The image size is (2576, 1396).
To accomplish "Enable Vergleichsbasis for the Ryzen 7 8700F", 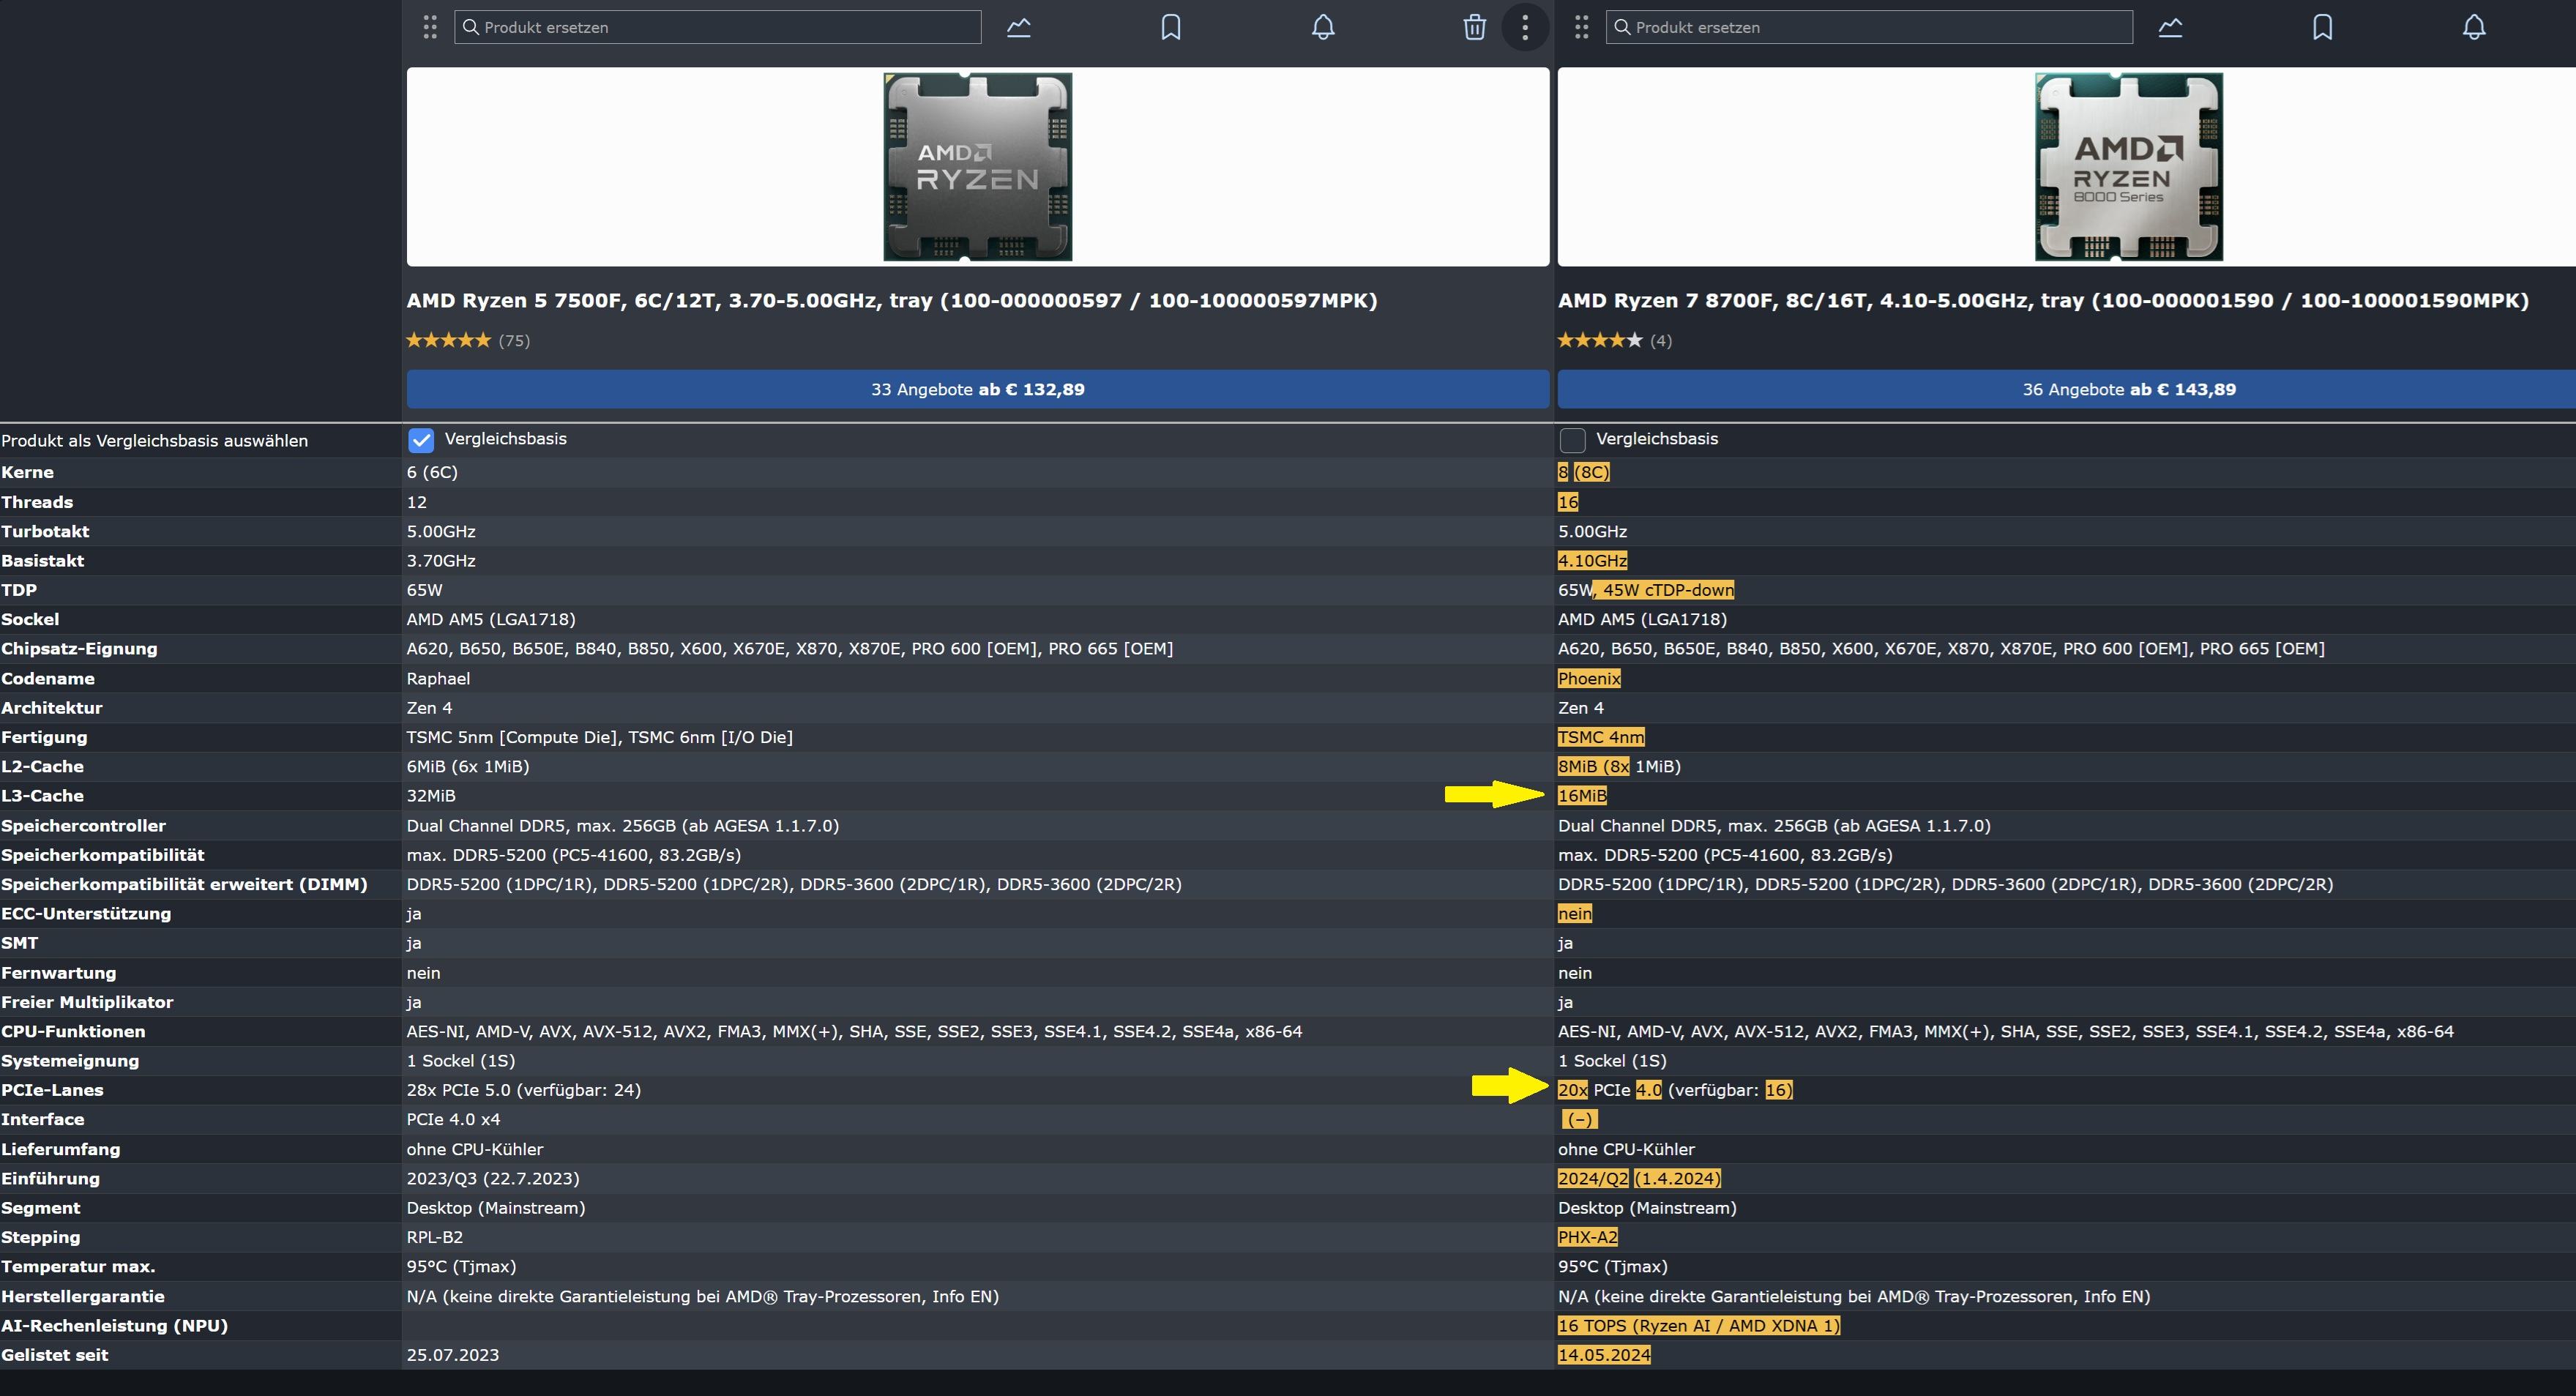I will click(1572, 440).
